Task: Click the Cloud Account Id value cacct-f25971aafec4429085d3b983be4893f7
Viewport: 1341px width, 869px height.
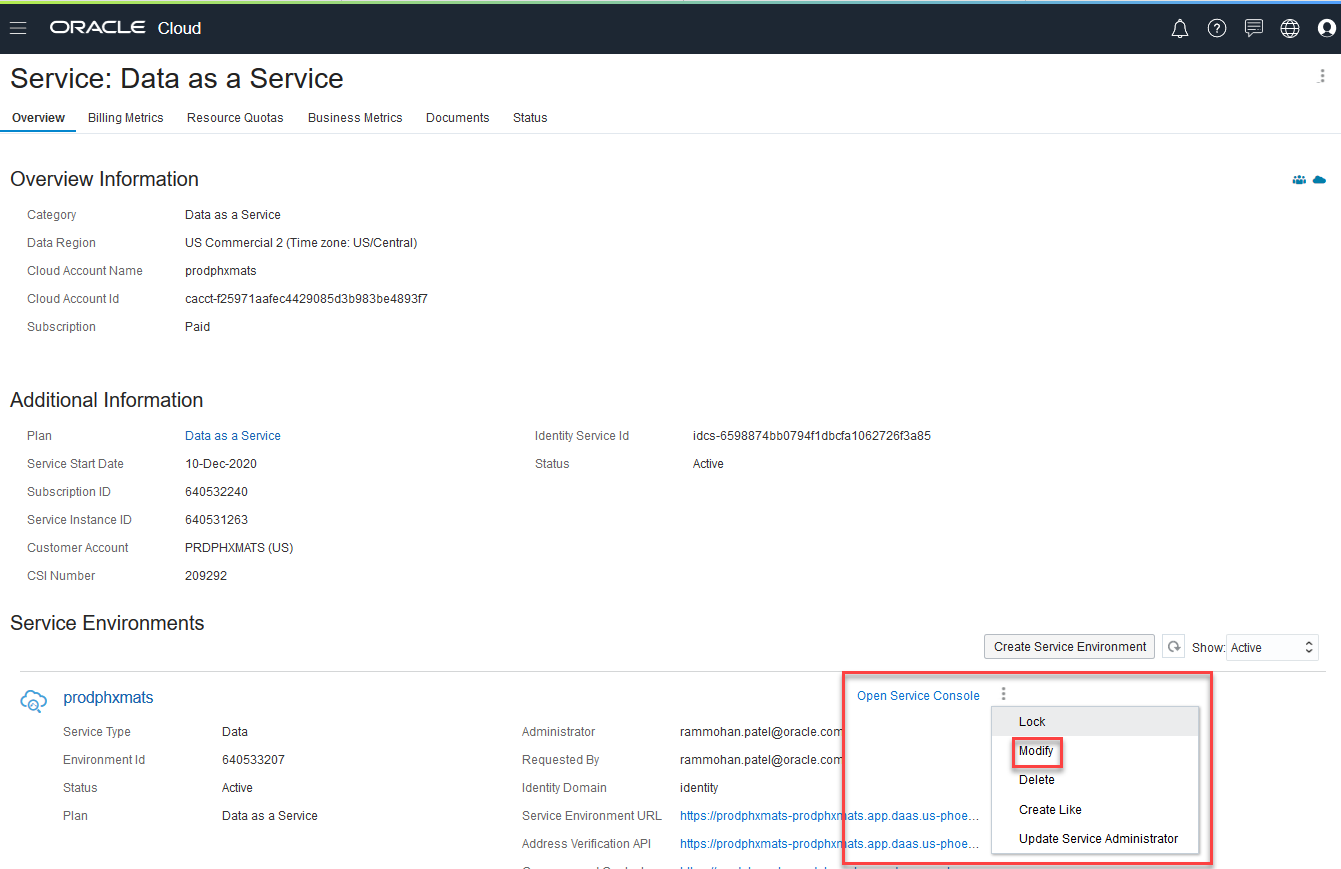Action: (x=306, y=299)
